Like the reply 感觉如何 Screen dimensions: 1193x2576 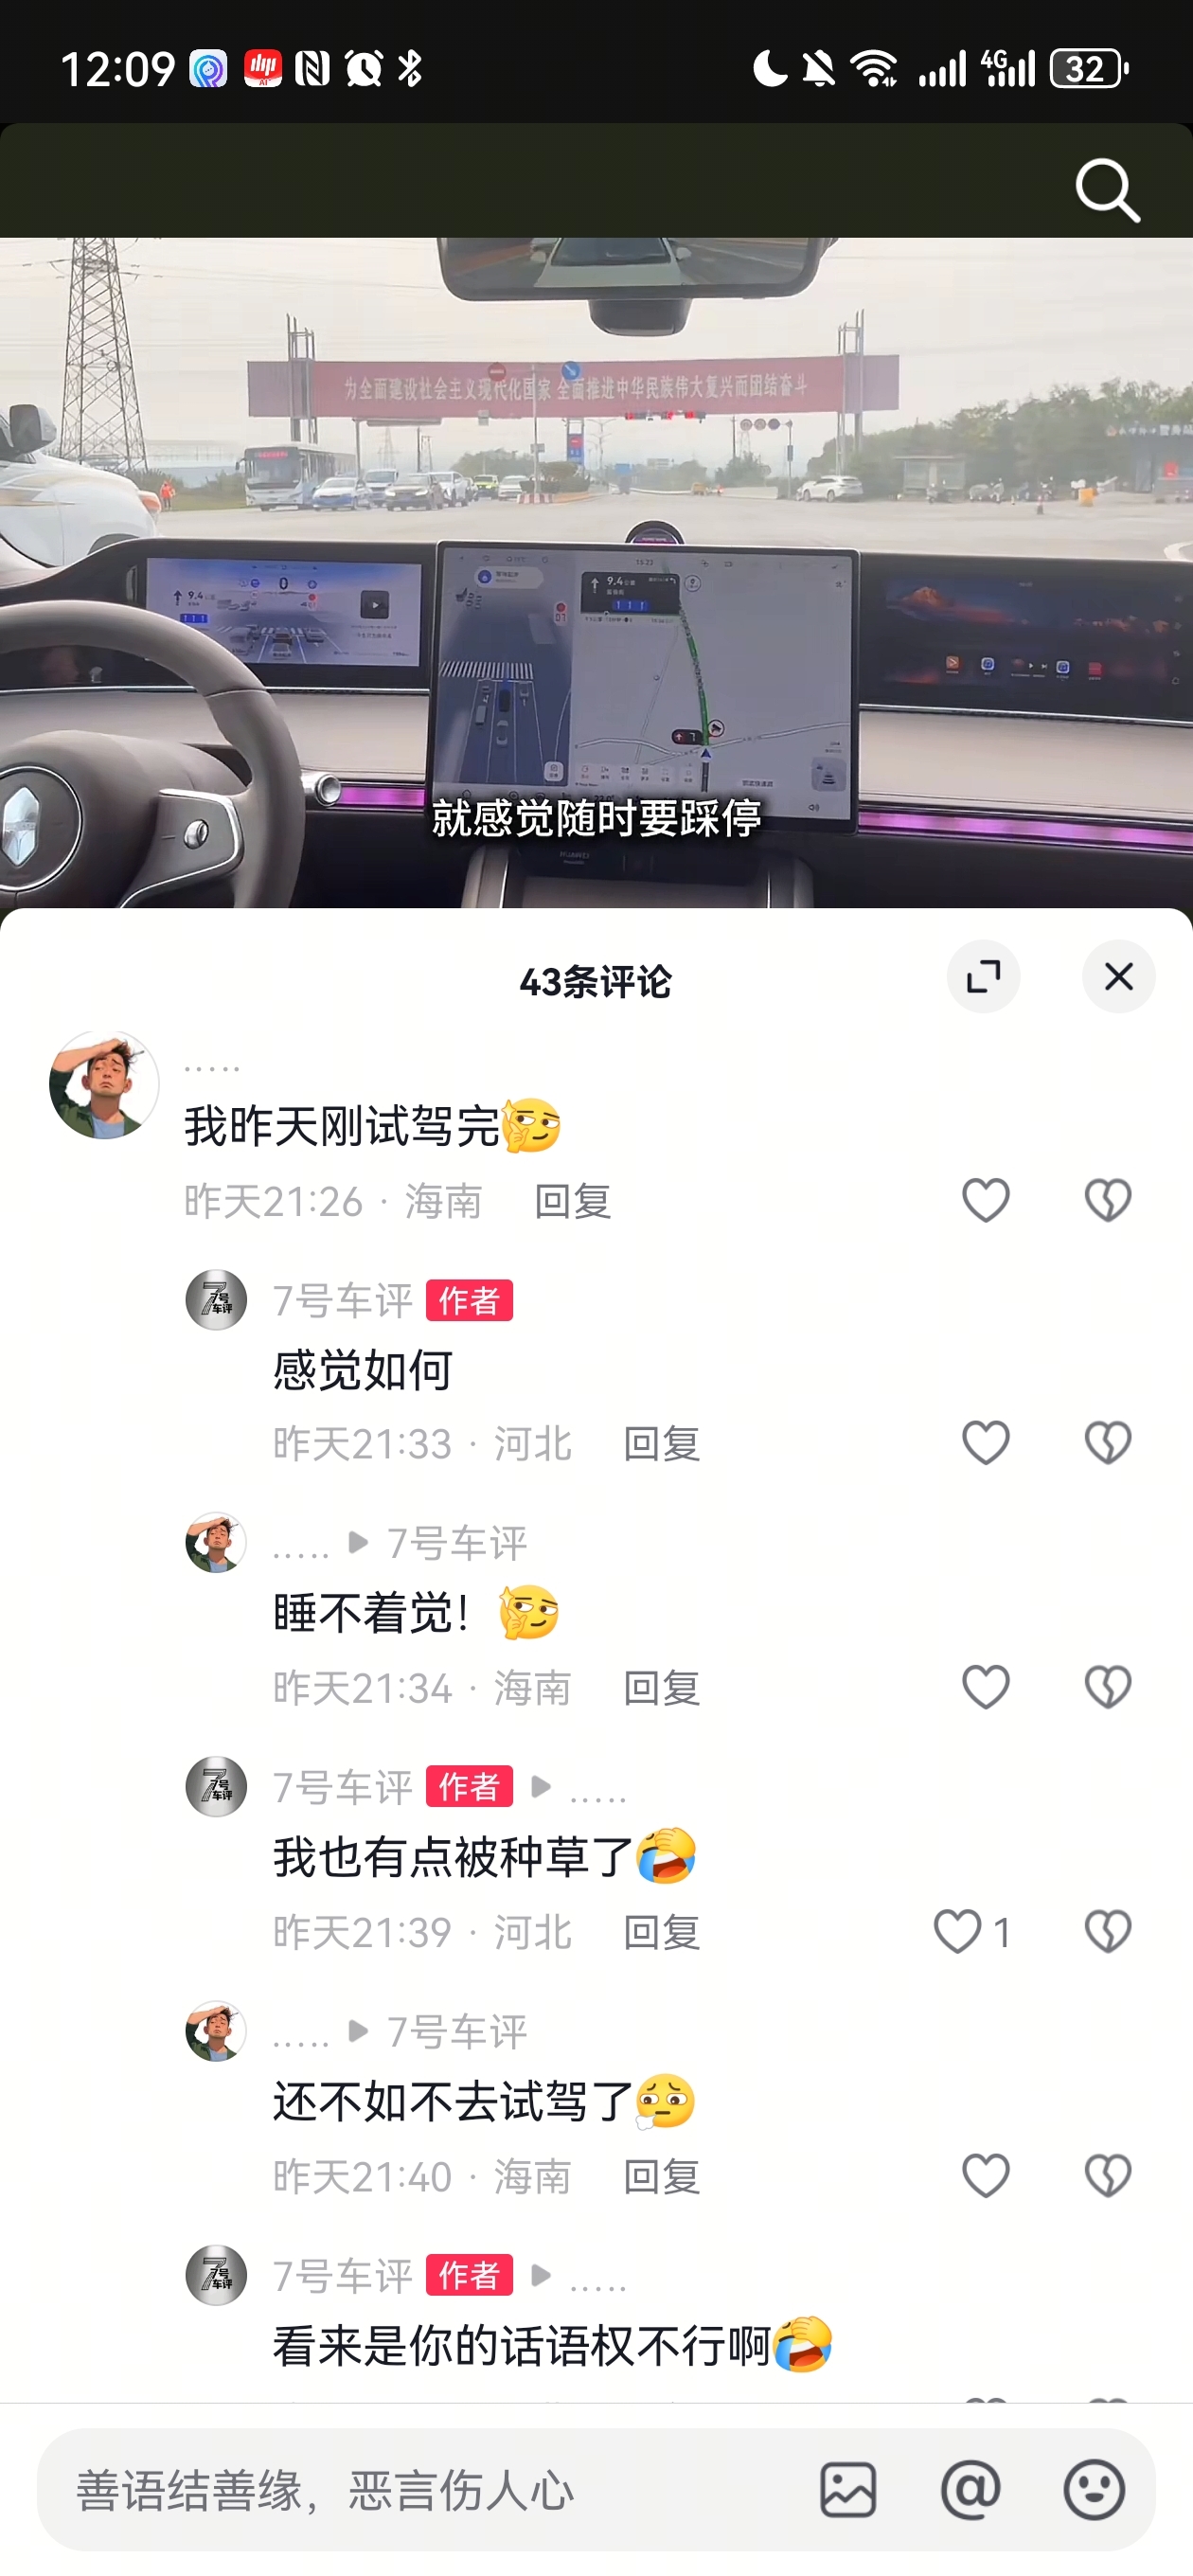click(x=985, y=1442)
